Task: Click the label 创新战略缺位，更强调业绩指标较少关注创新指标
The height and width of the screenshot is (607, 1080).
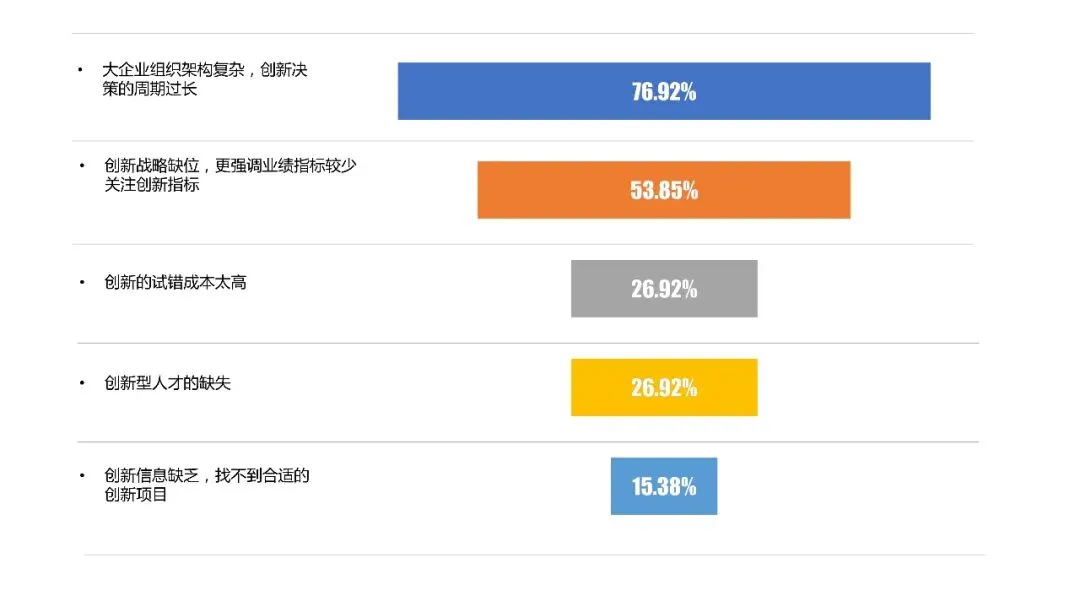Action: click(229, 175)
